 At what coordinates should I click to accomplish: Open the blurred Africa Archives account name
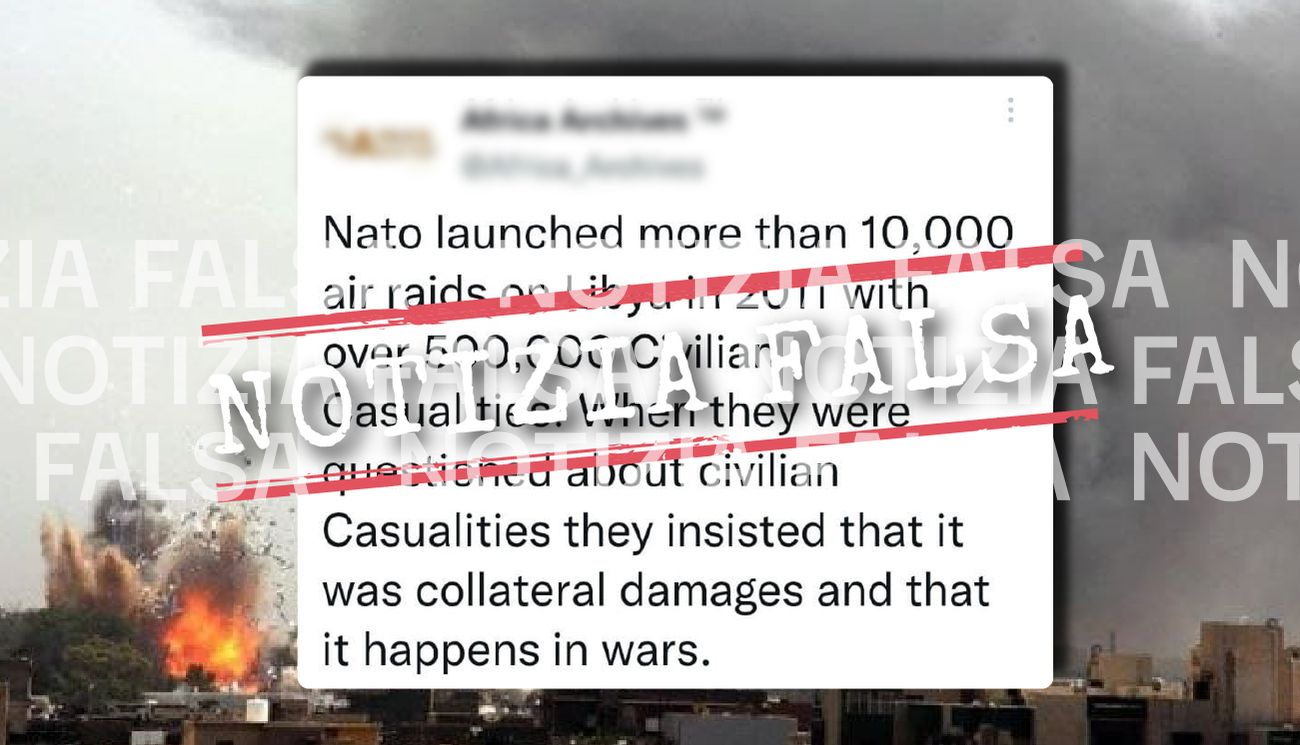(576, 120)
